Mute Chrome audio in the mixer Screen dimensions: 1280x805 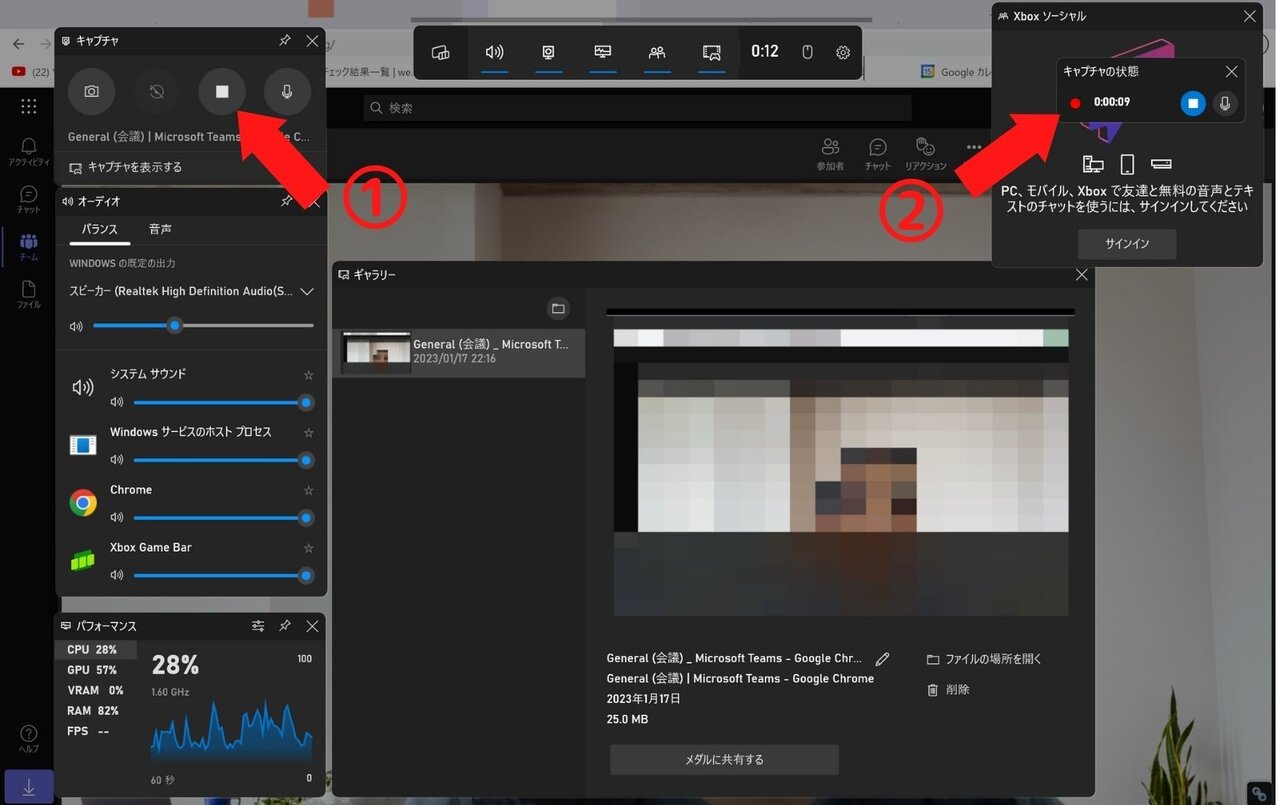(117, 518)
